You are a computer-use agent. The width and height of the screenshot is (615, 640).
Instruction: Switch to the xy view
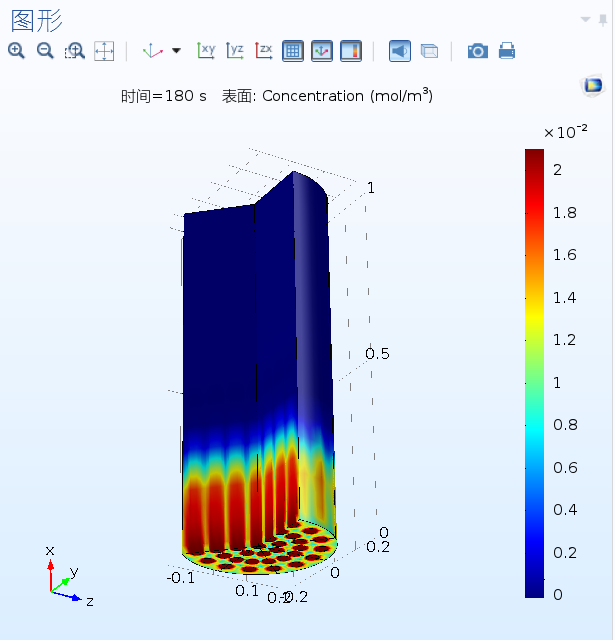[x=206, y=51]
